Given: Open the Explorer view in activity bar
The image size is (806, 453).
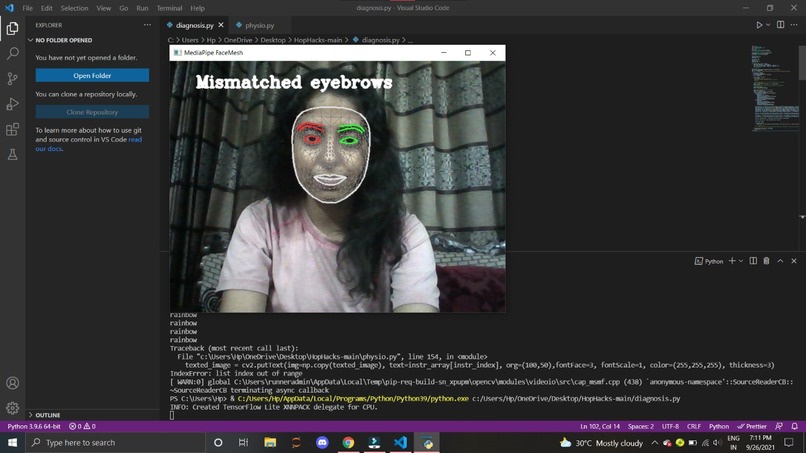Looking at the screenshot, I should 12,28.
